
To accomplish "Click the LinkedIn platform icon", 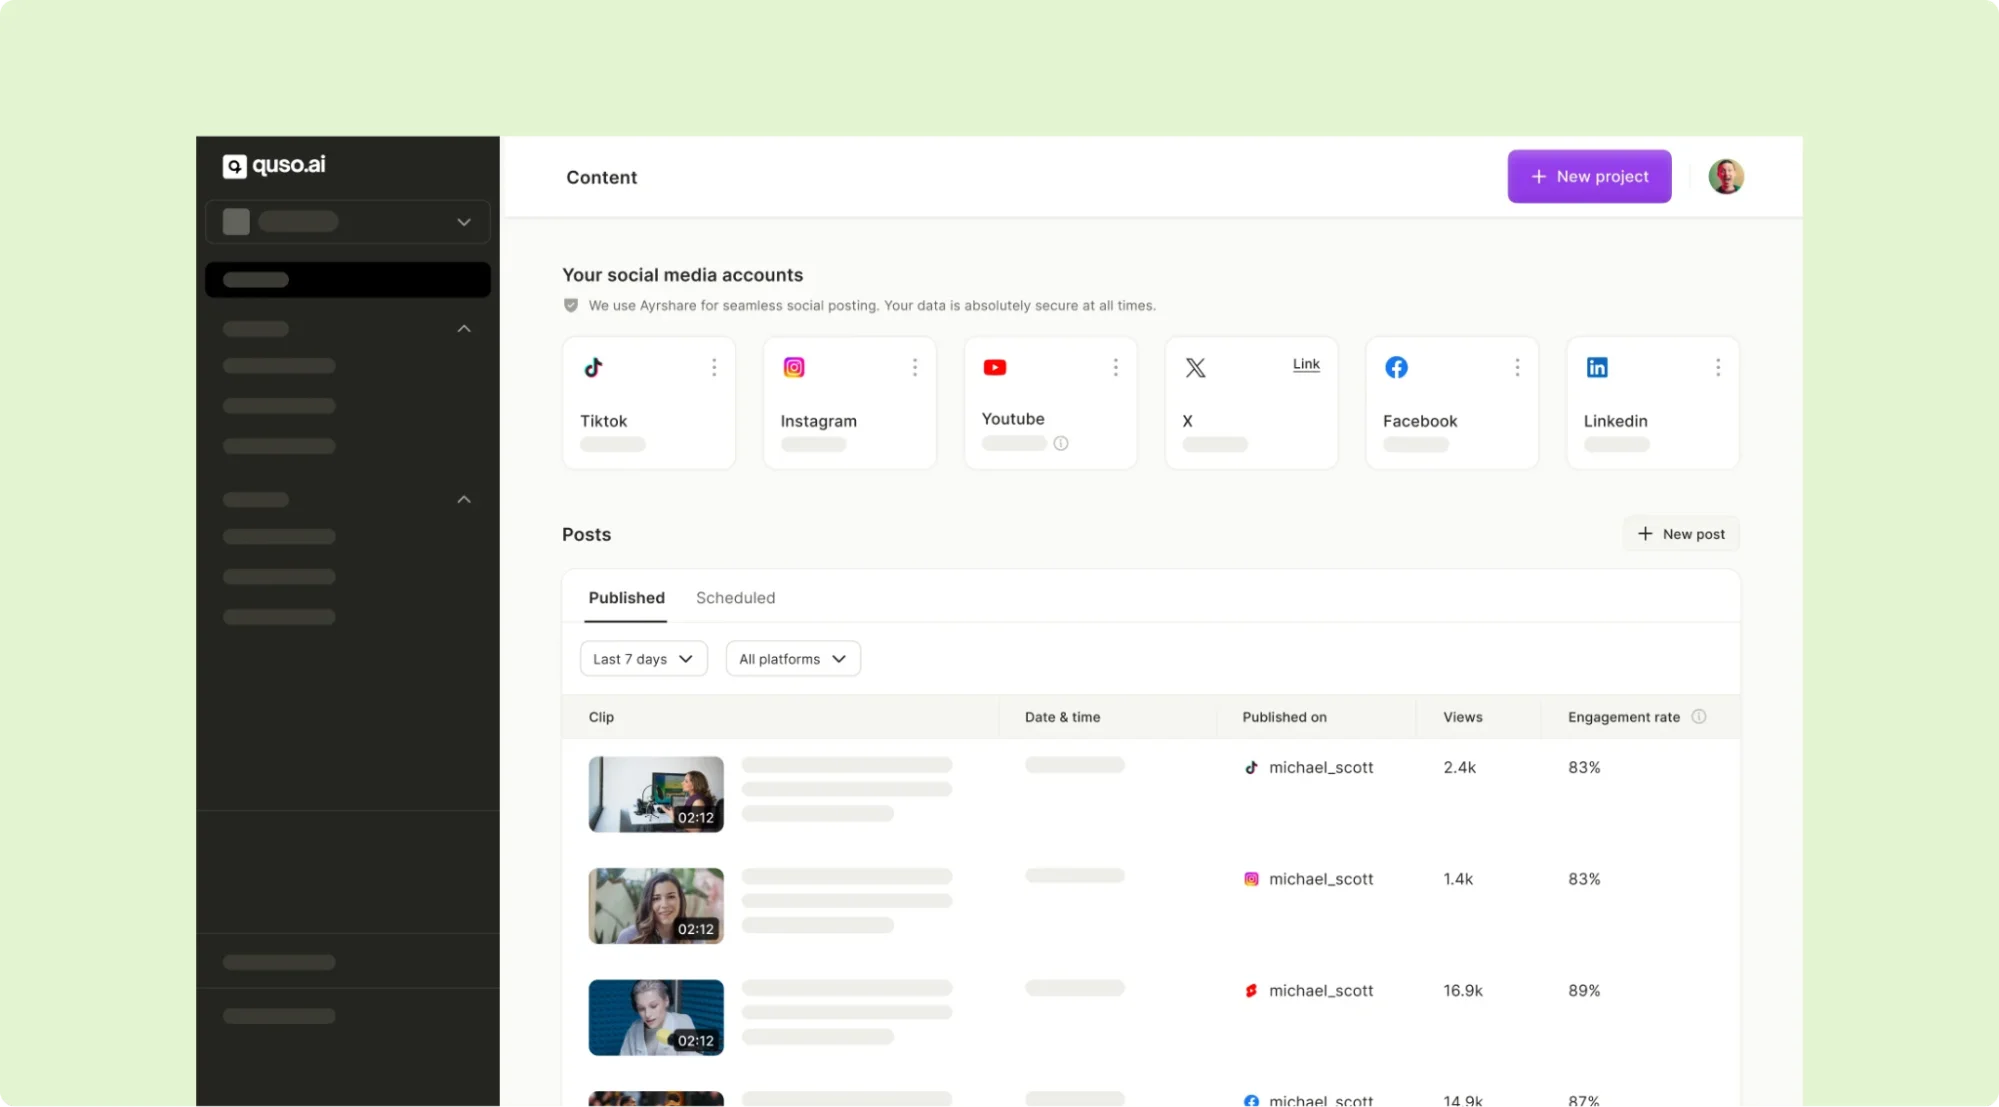I will coord(1597,367).
